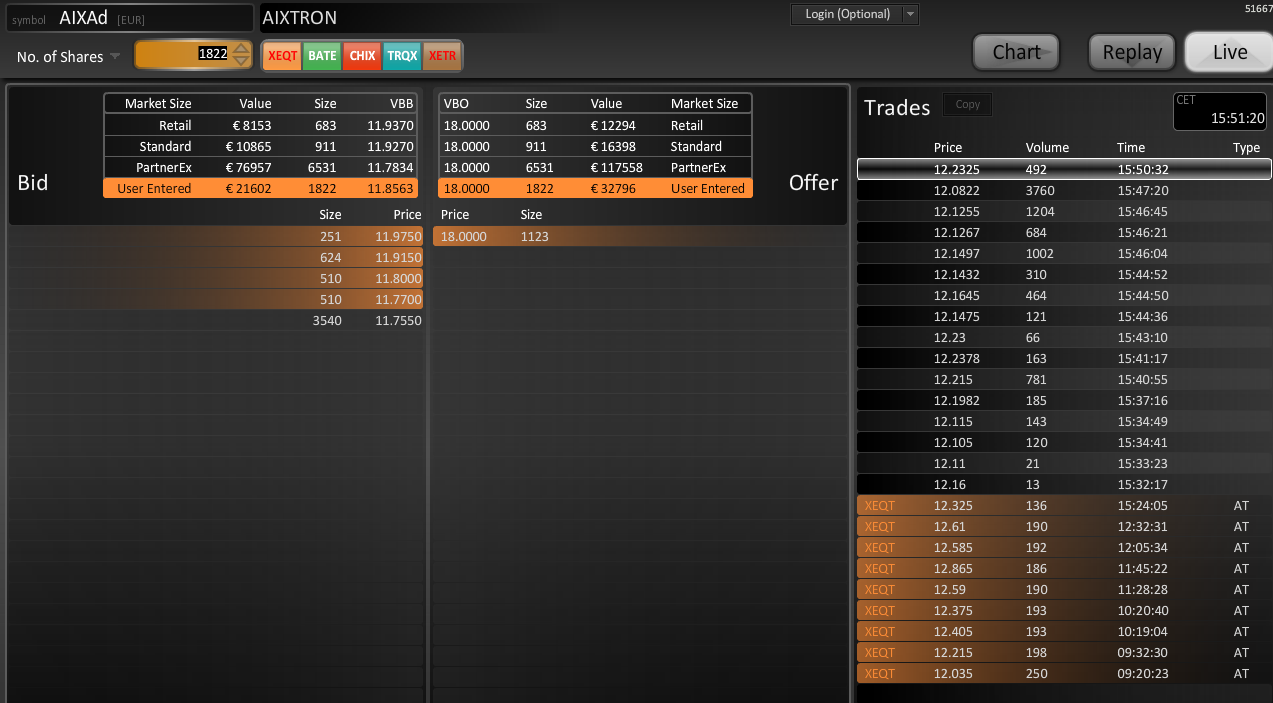
Task: Toggle the BATE venue filter
Action: [x=322, y=56]
